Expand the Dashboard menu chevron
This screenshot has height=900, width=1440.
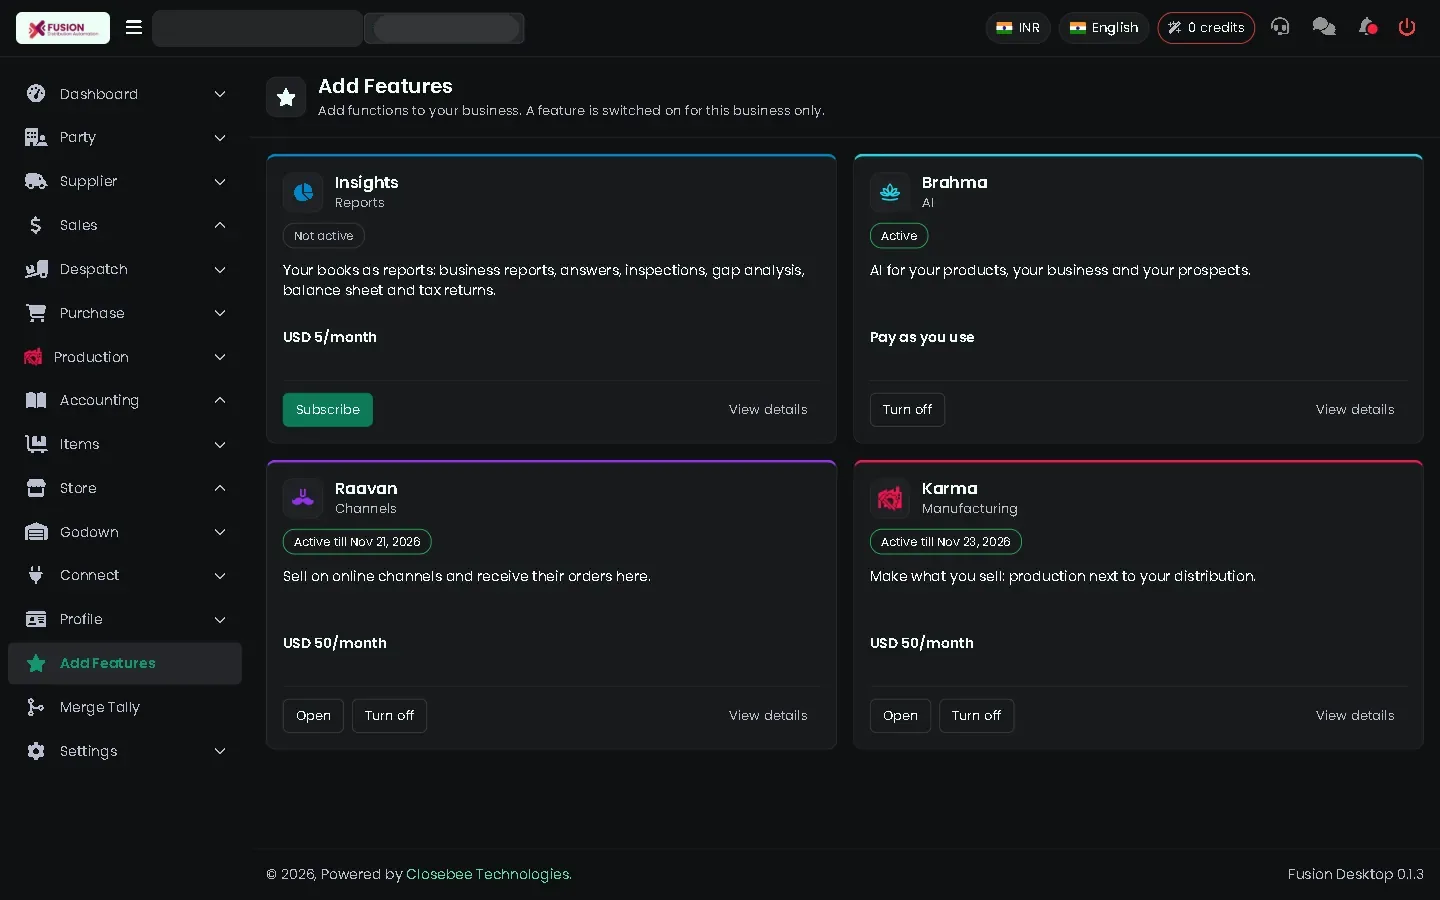(x=220, y=94)
